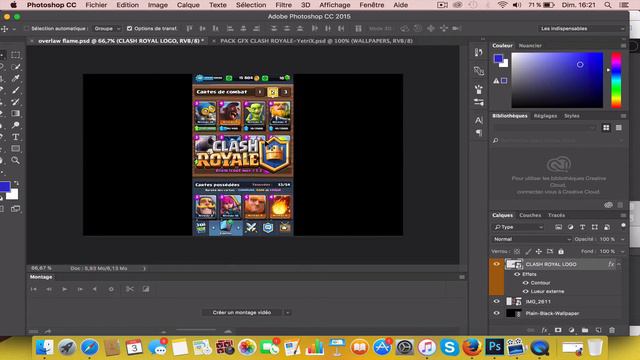This screenshot has height=360, width=640.
Task: Select the Rectangular Marquee tool
Action: [x=16, y=55]
